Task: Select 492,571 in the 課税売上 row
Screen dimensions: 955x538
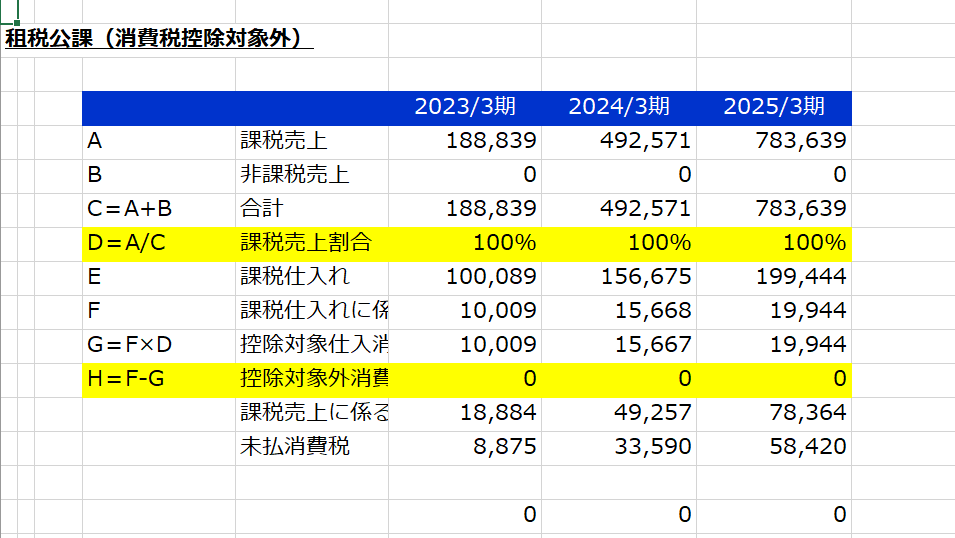Action: coord(619,141)
